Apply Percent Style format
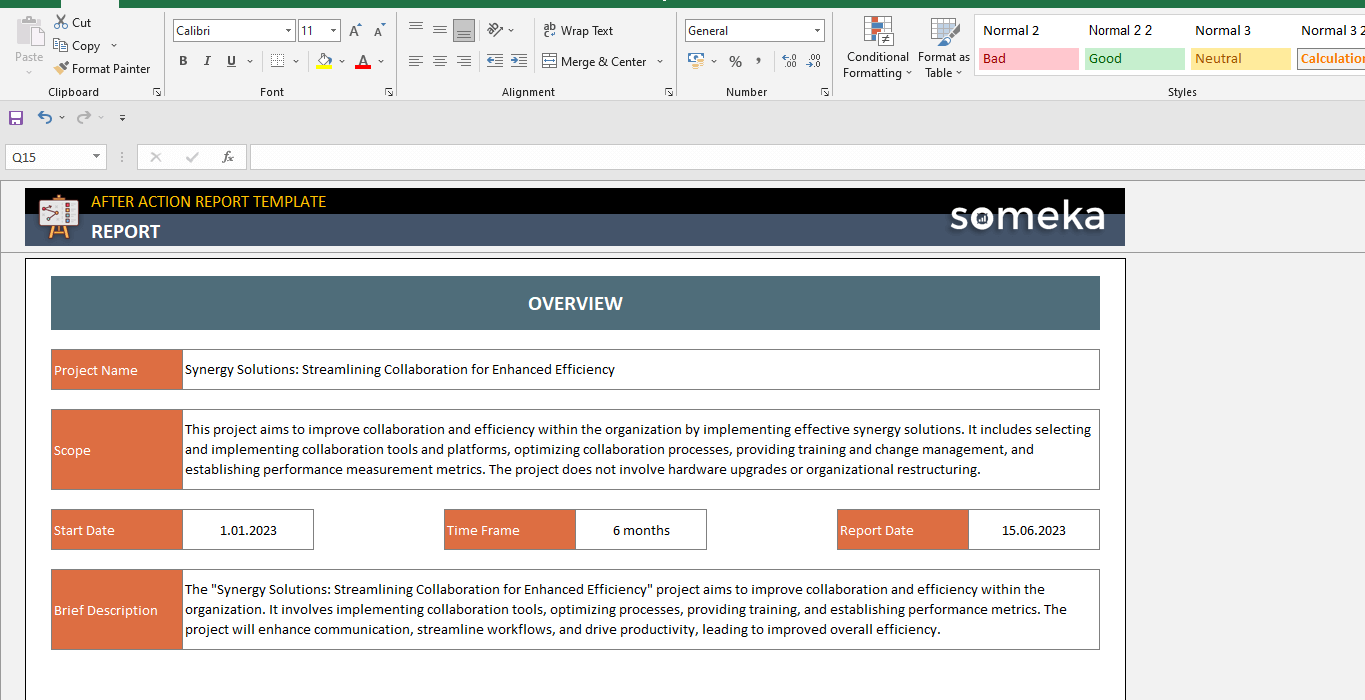Image resolution: width=1365 pixels, height=700 pixels. 735,61
